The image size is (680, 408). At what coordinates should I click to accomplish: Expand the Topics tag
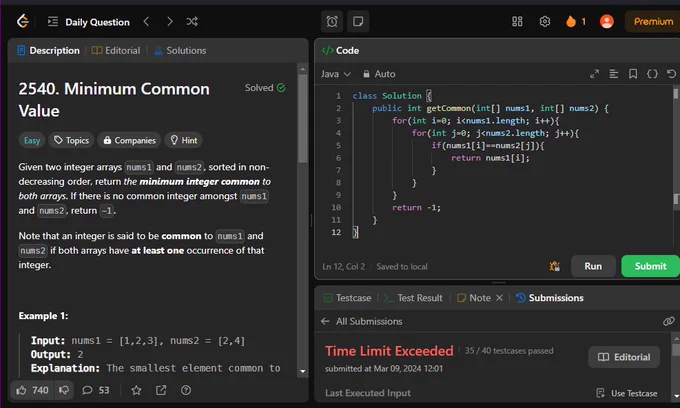(x=72, y=140)
